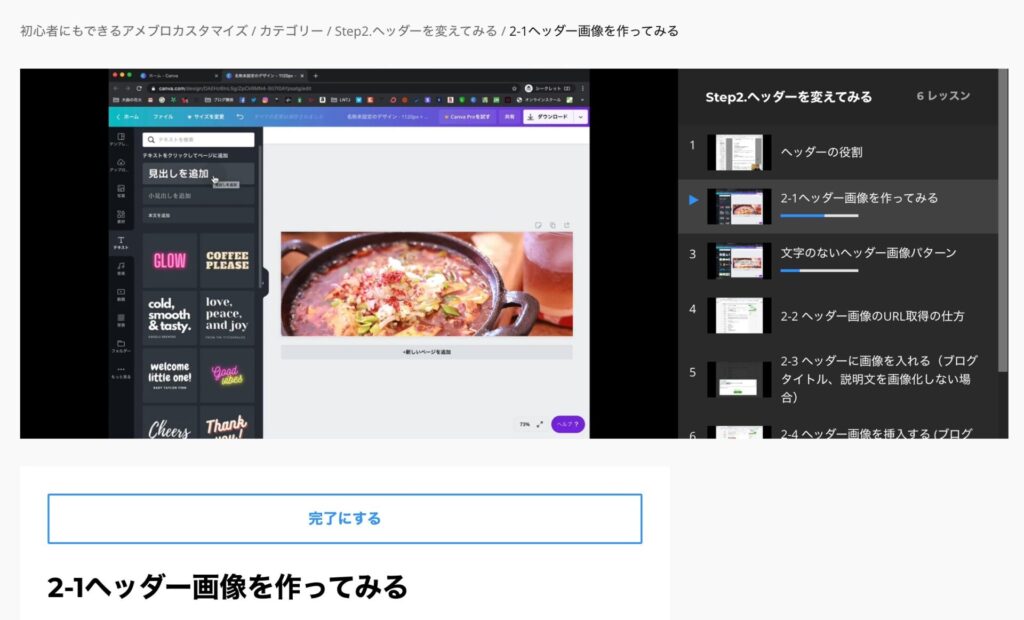Click the 完了にする button
1024x620 pixels.
(x=345, y=519)
